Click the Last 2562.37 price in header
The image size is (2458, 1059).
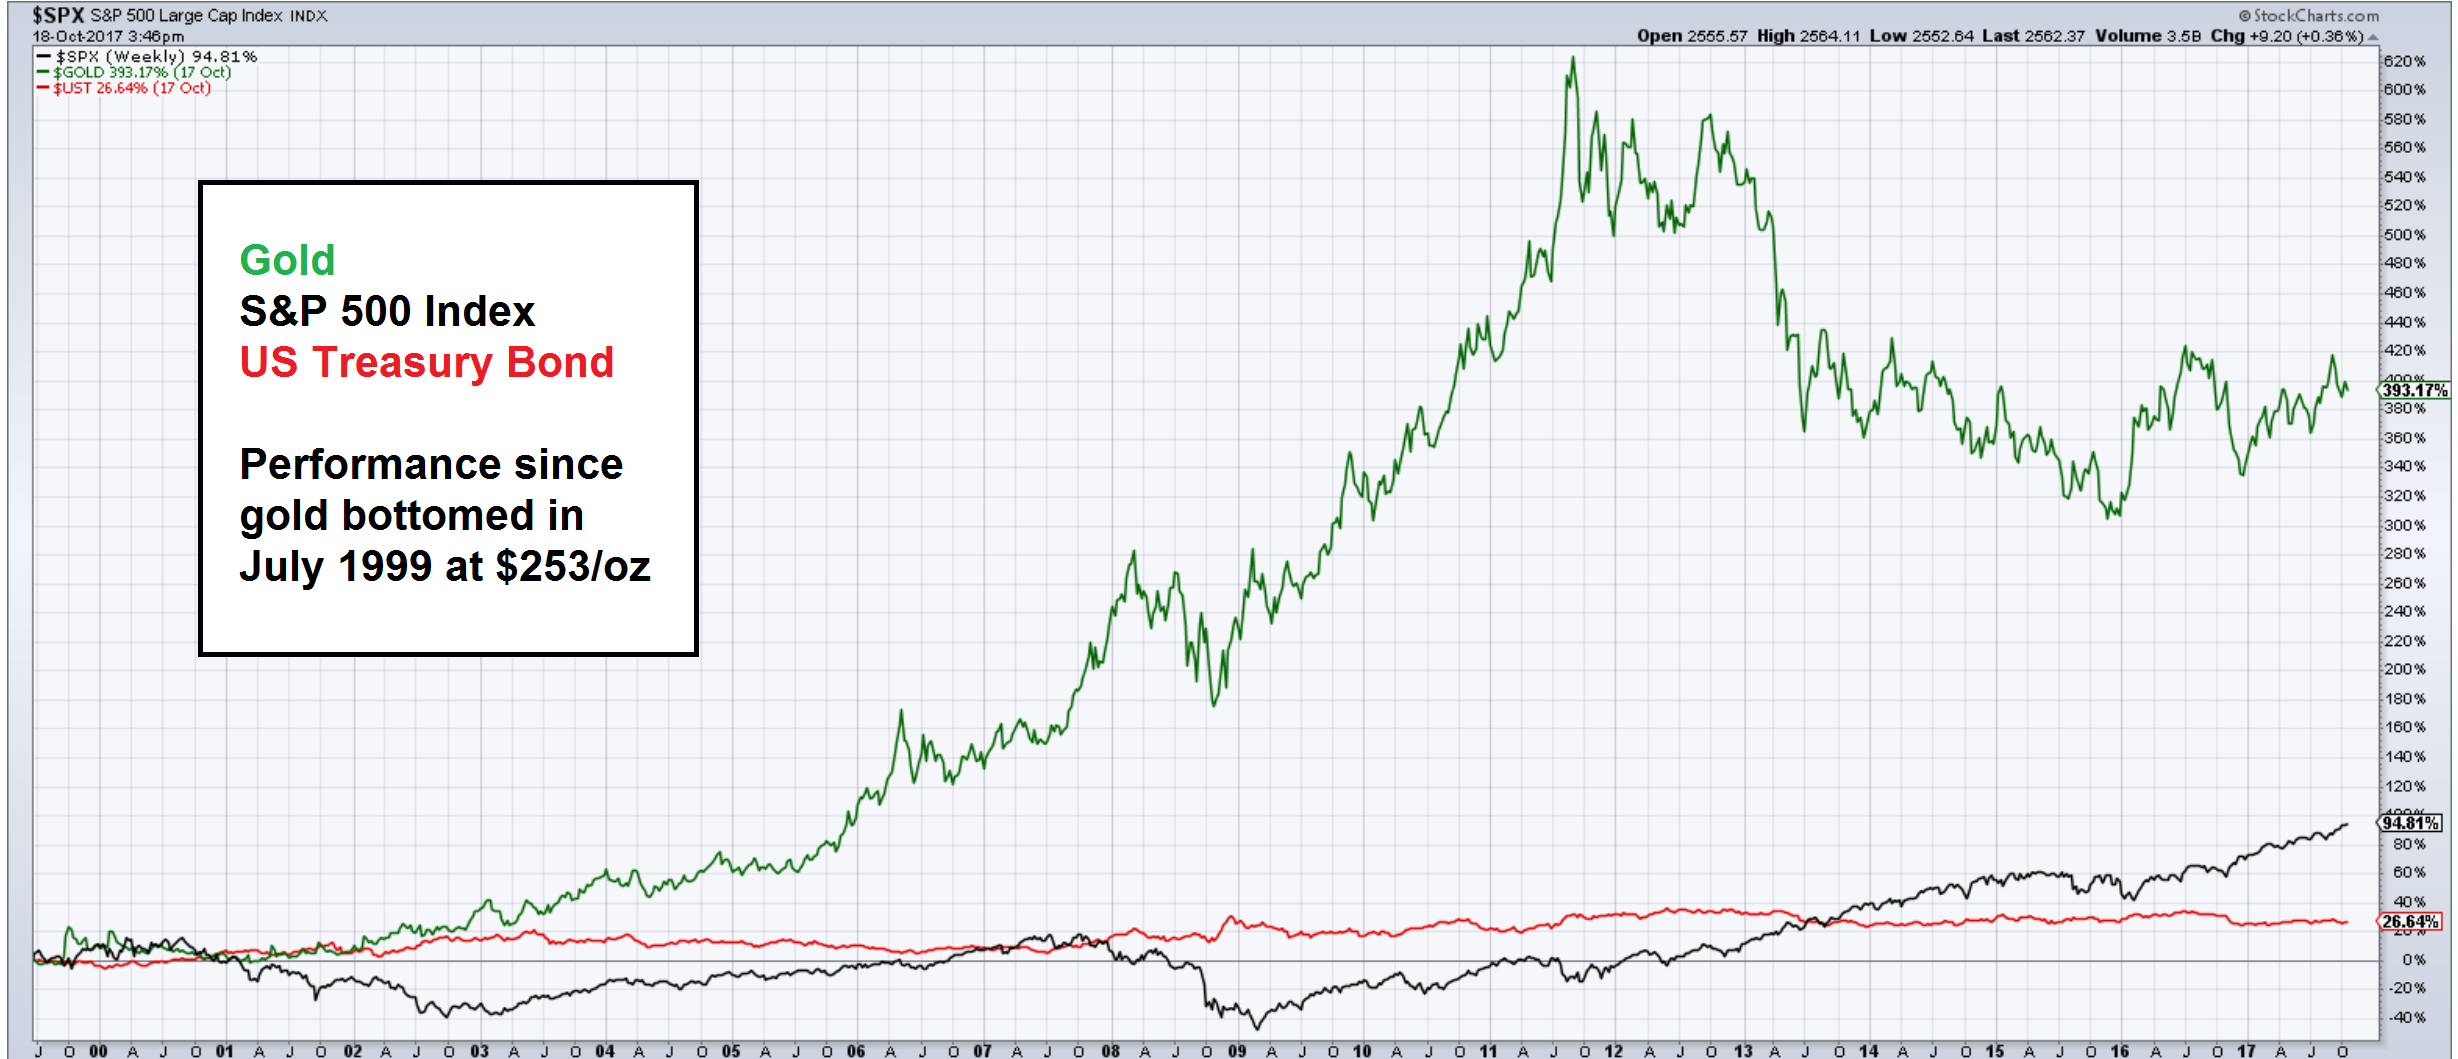2033,36
